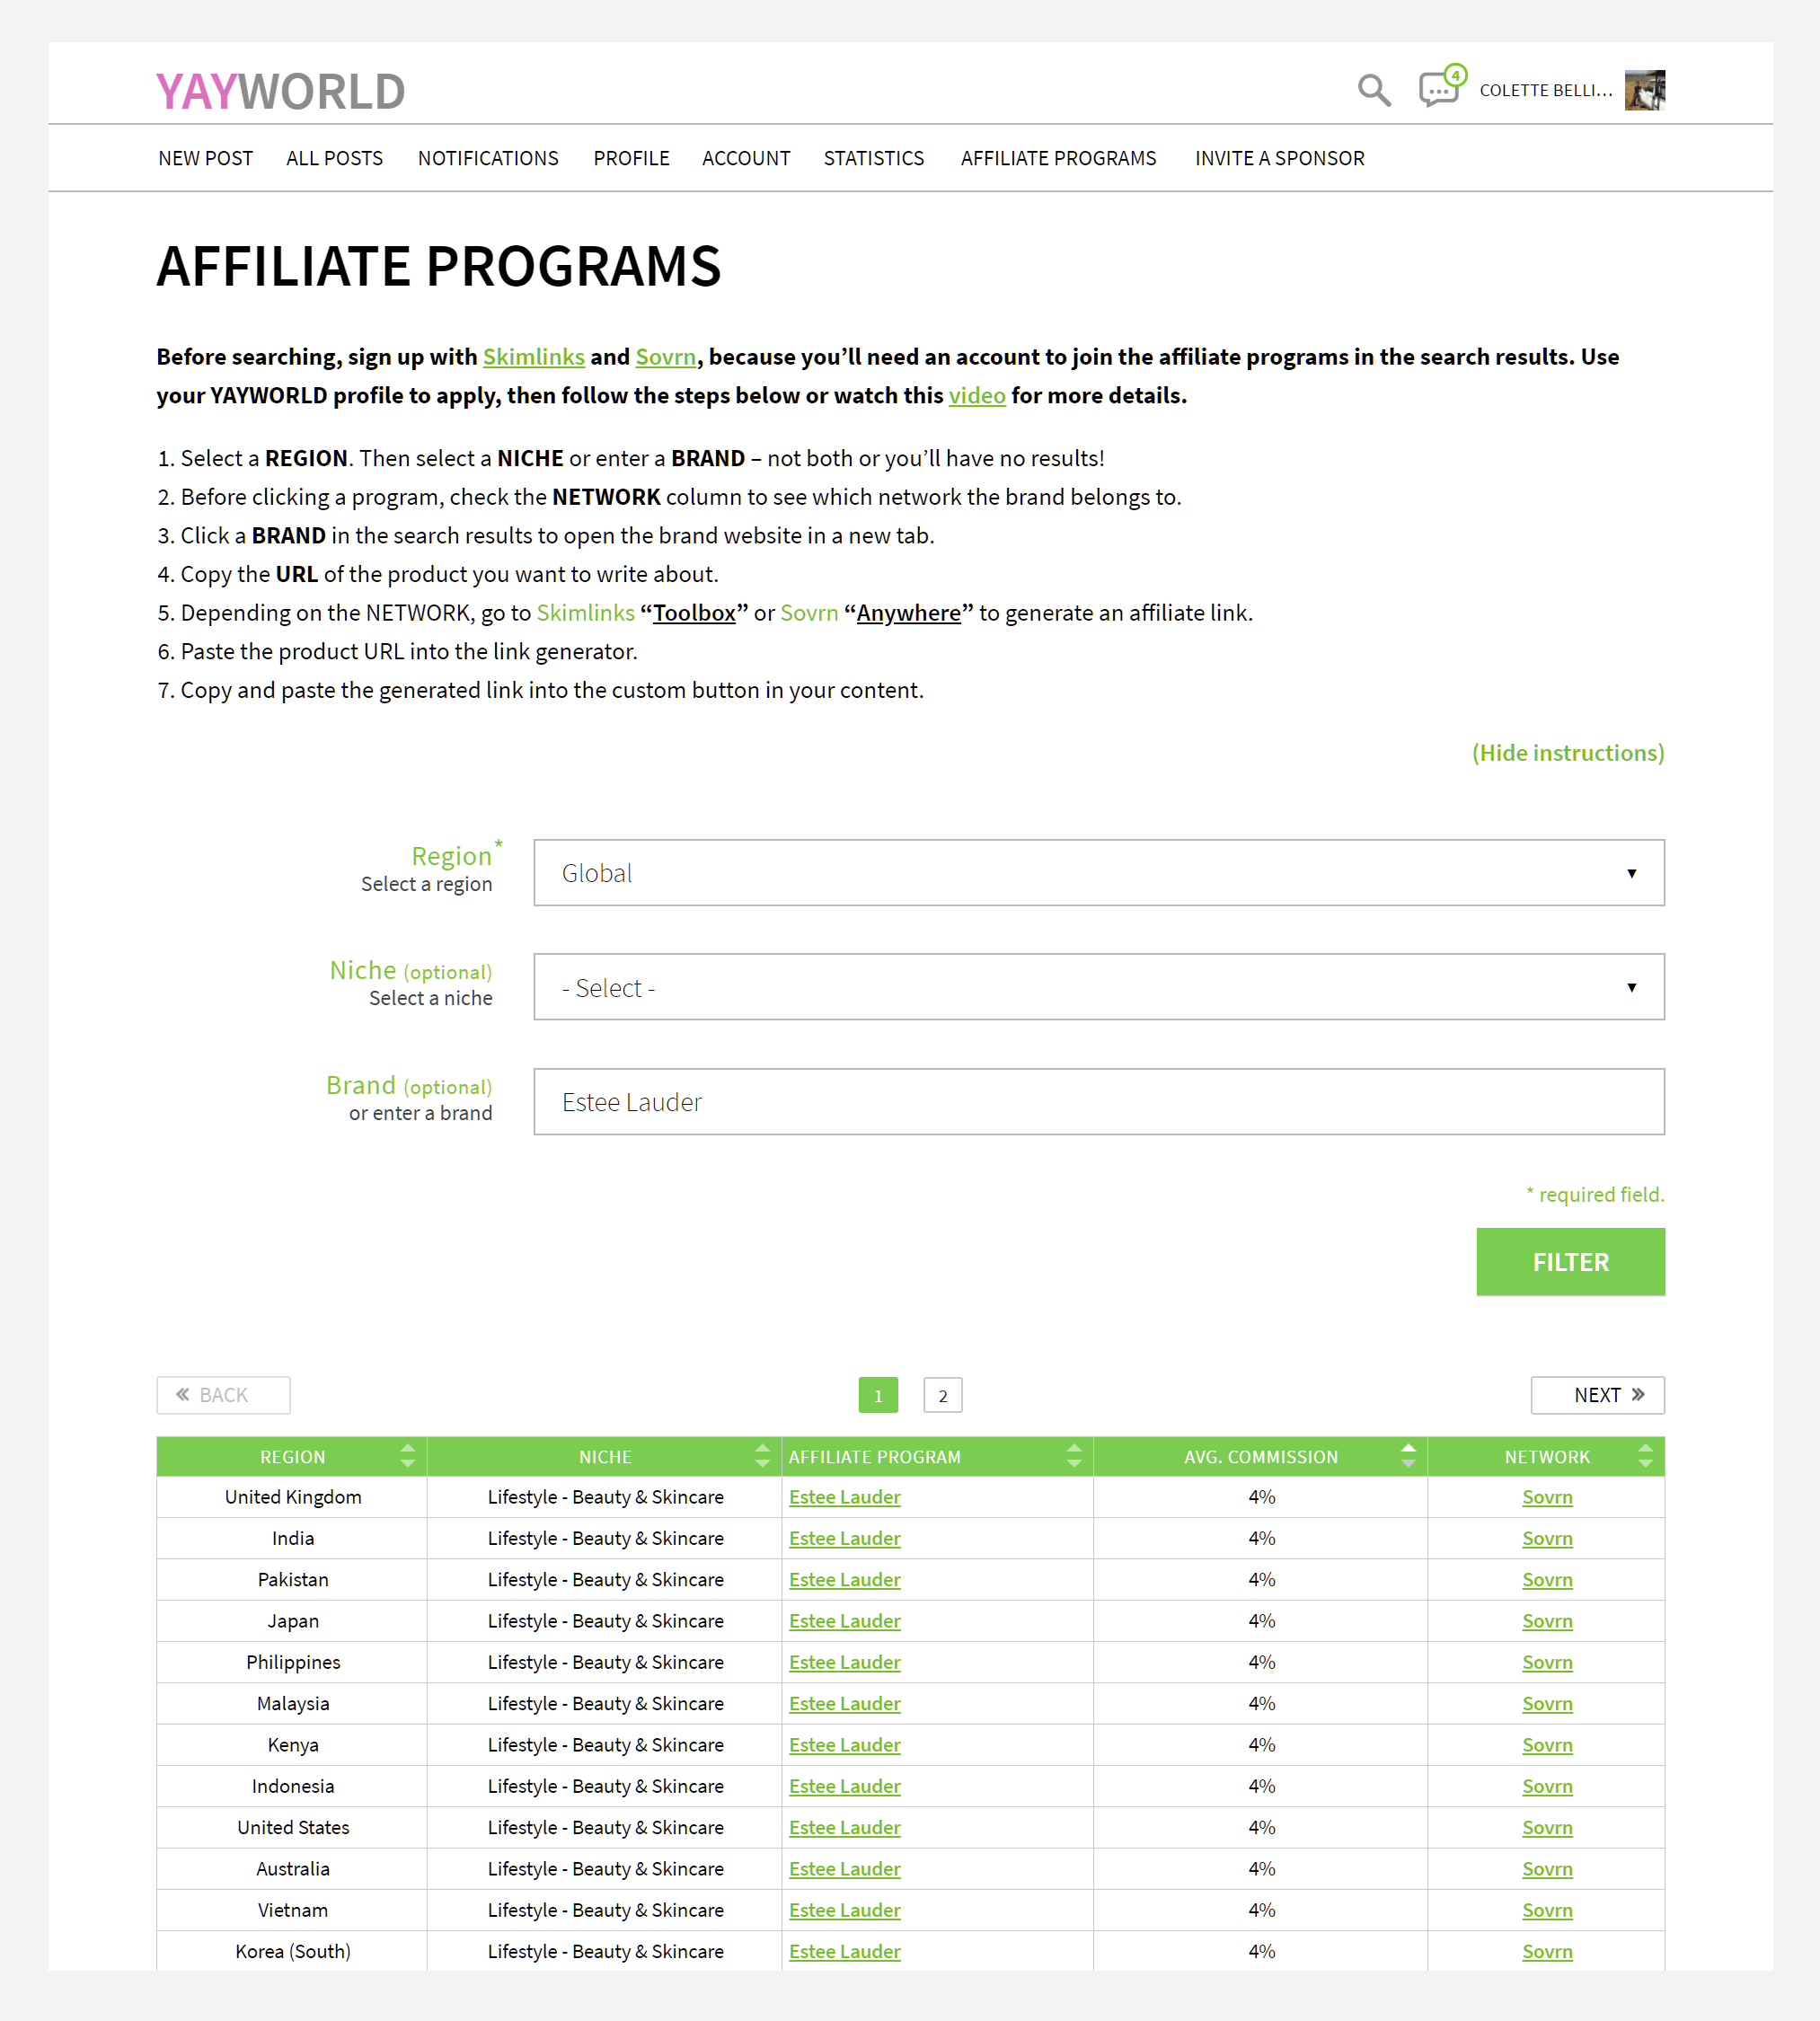
Task: Open the Sovrn link in the bold intro
Action: pyautogui.click(x=666, y=357)
